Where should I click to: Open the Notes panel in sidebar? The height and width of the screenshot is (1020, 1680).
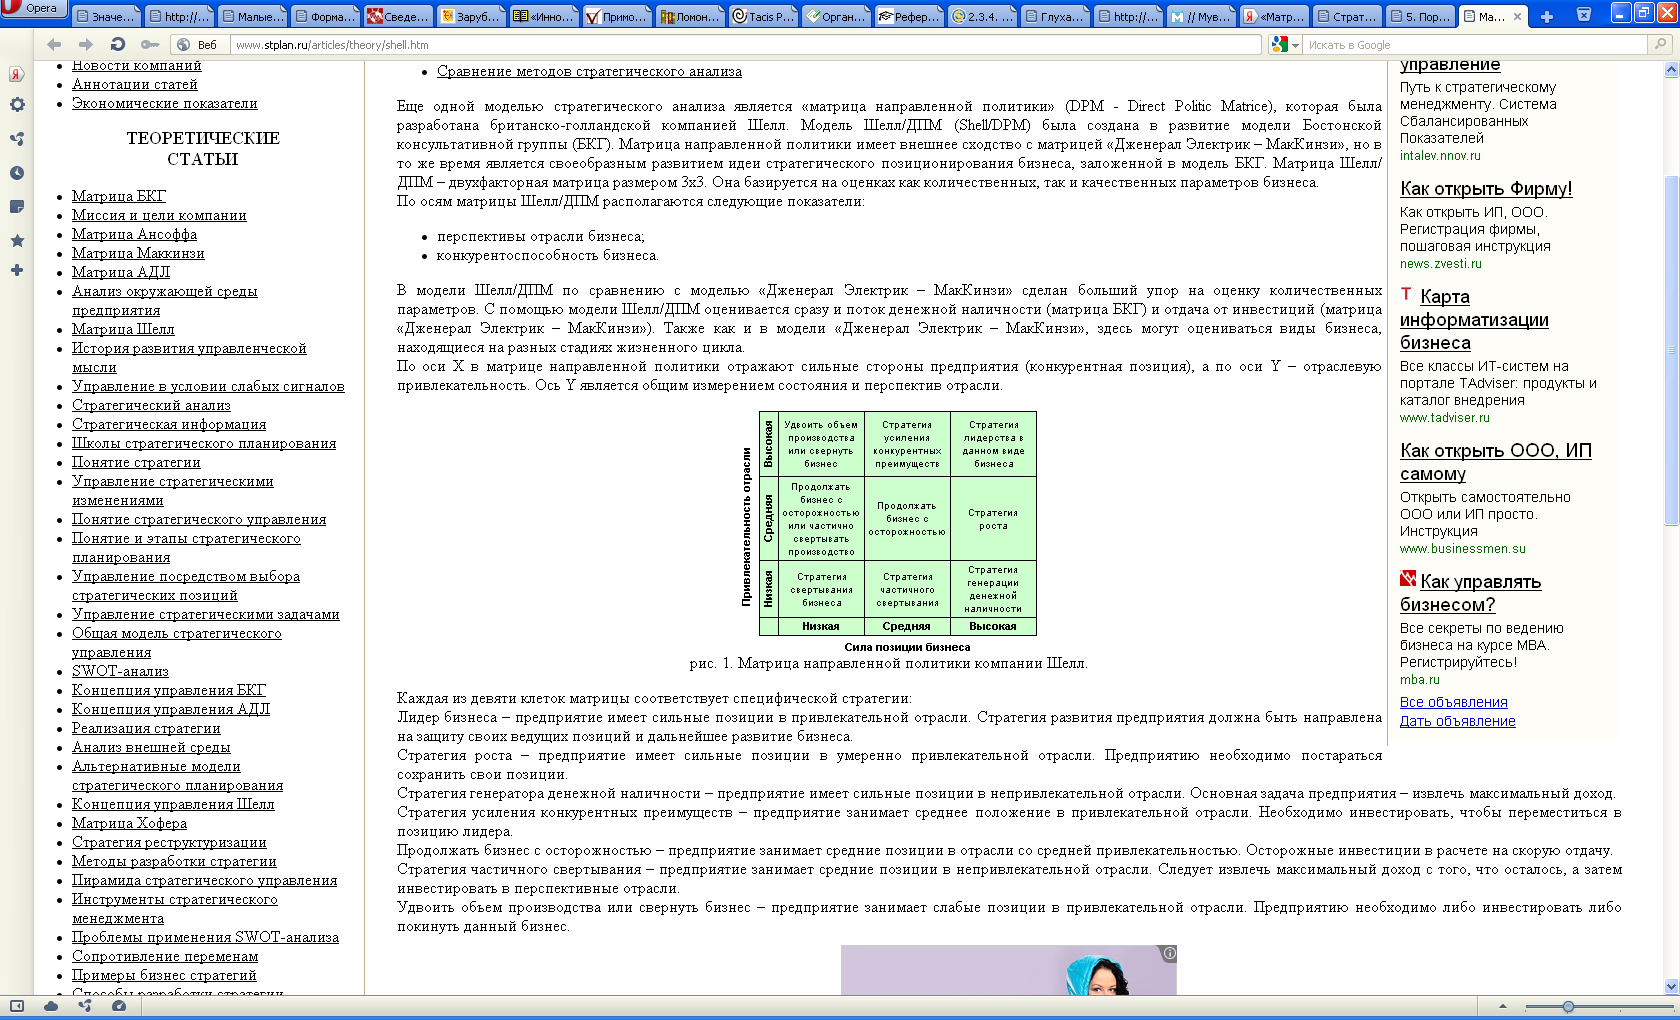click(16, 207)
